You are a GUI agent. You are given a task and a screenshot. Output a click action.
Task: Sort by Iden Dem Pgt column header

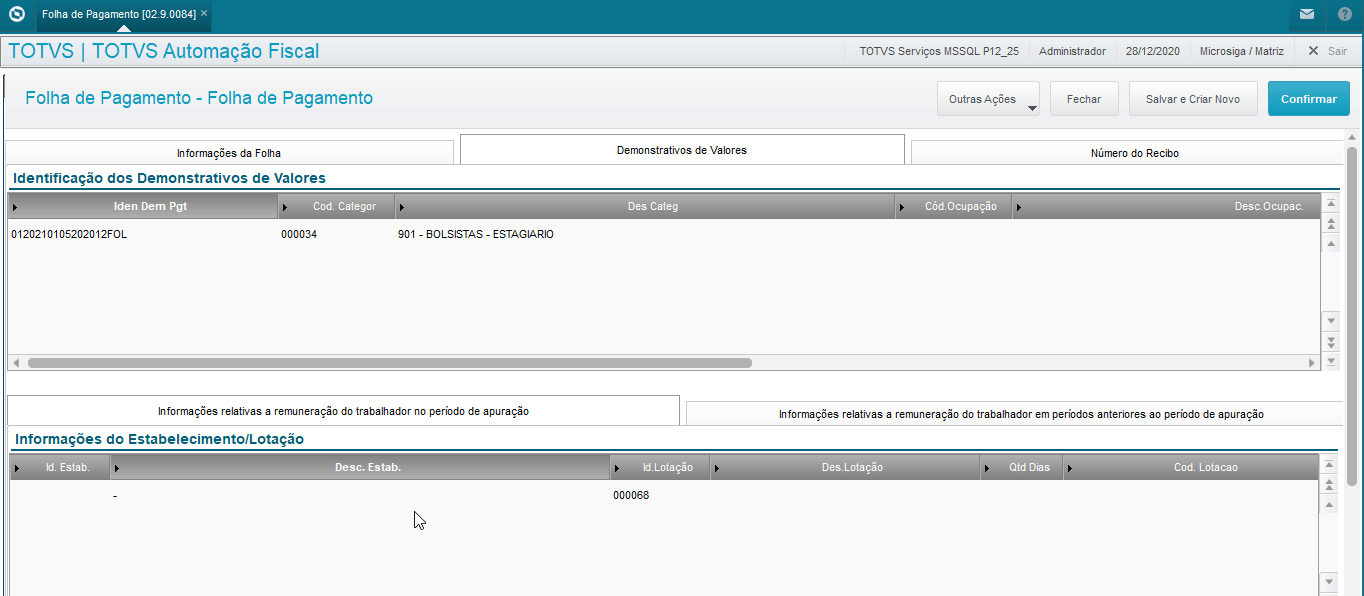coord(143,206)
